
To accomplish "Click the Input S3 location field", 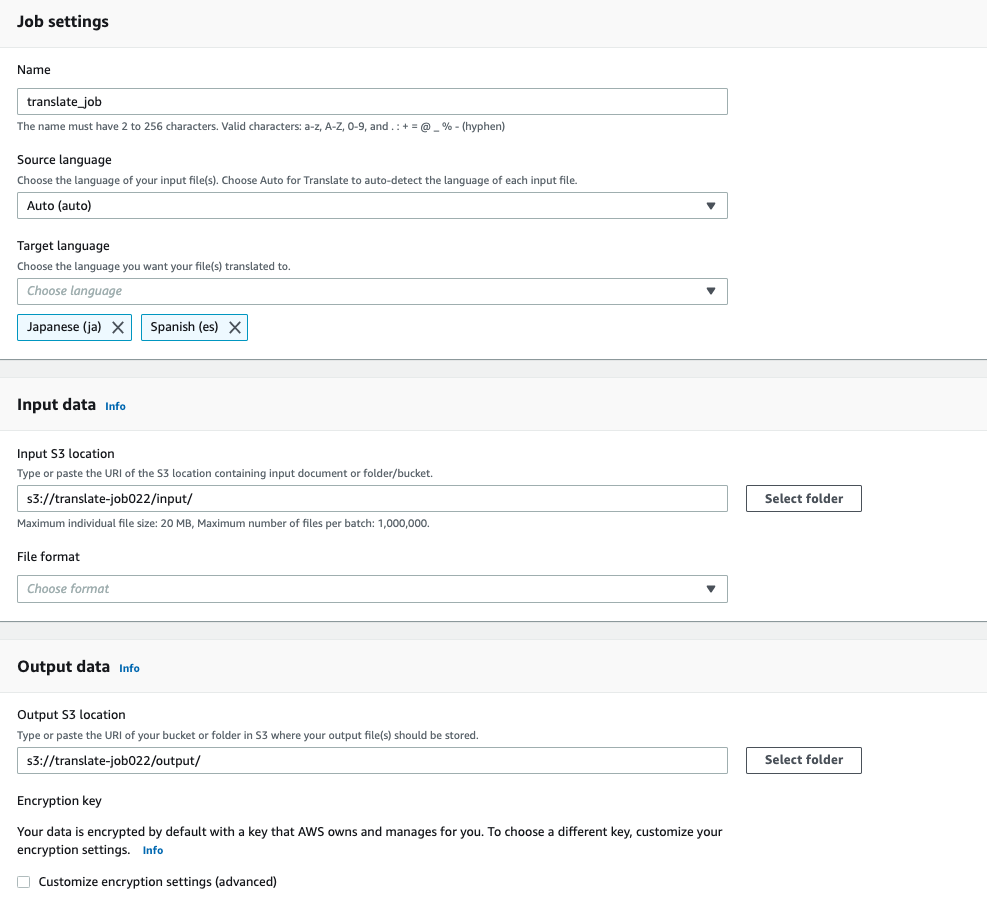I will [x=370, y=498].
